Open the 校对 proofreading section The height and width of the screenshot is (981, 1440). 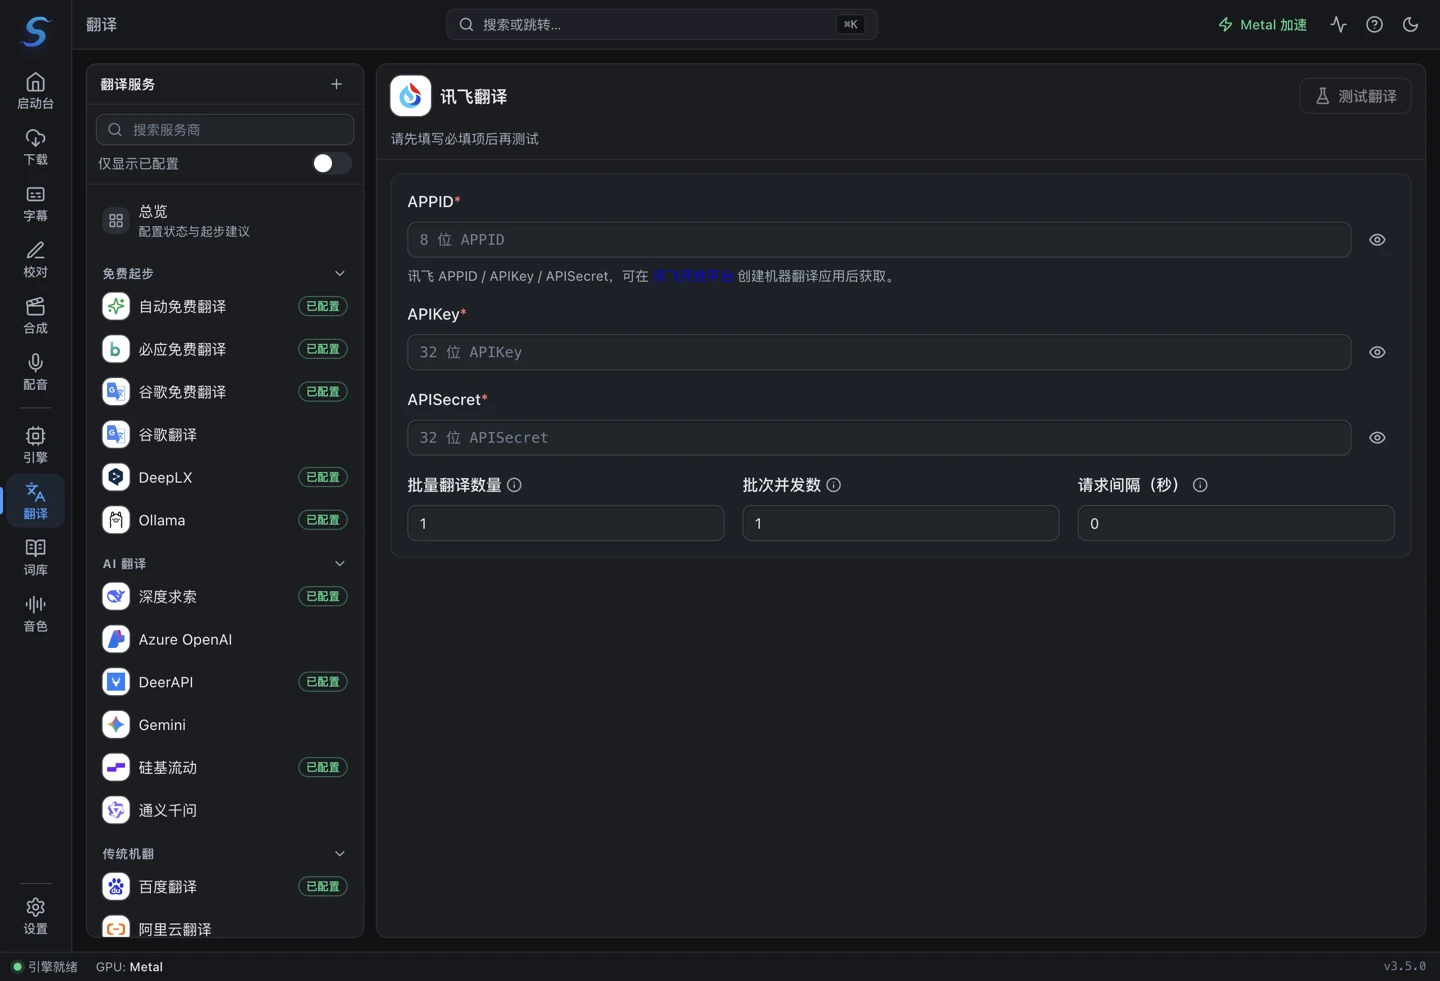pos(36,259)
